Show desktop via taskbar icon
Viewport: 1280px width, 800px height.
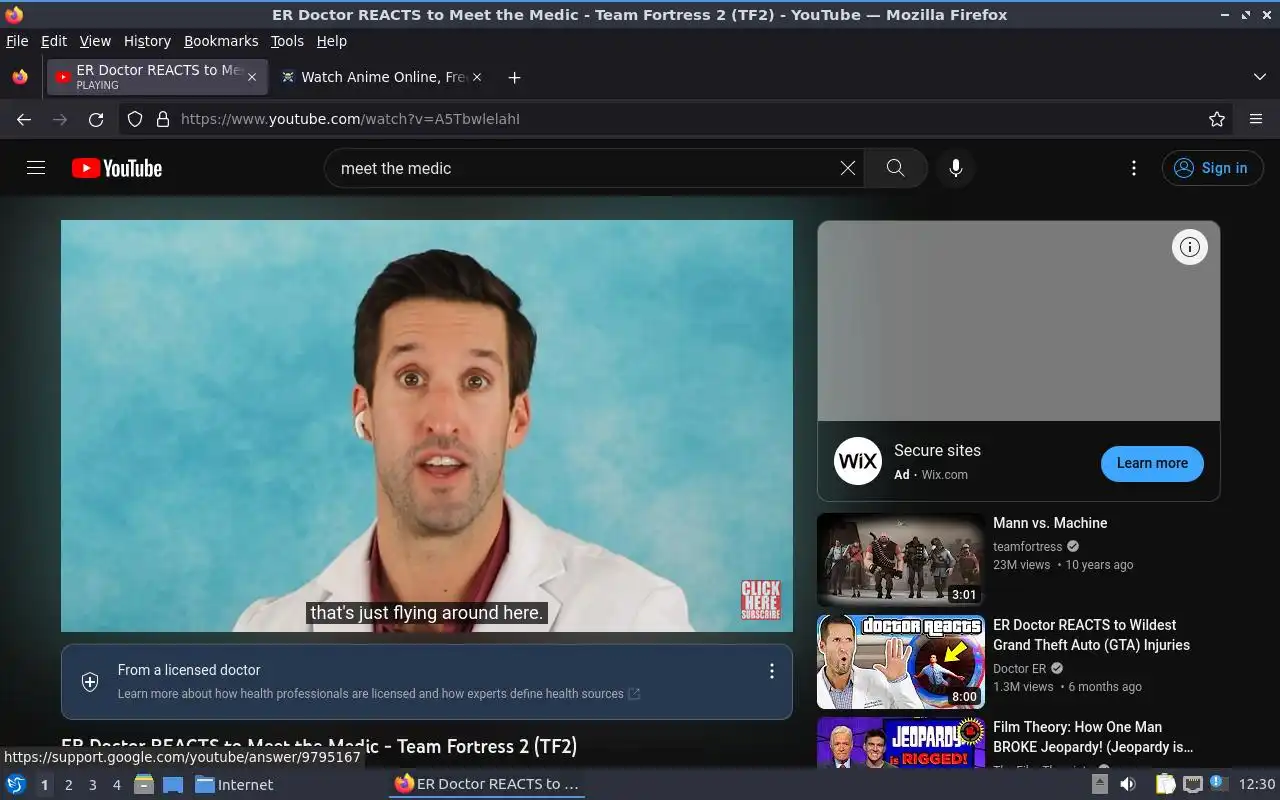[173, 784]
